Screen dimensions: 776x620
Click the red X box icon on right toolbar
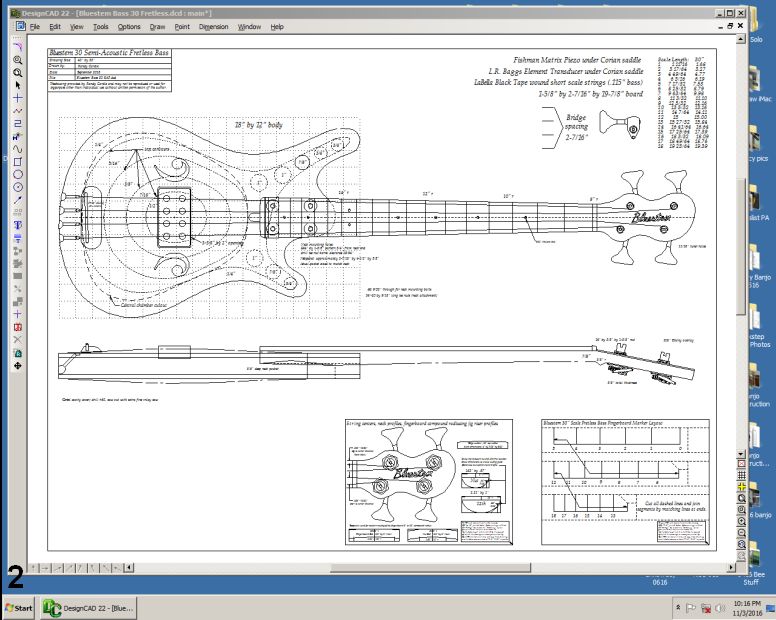point(741,464)
